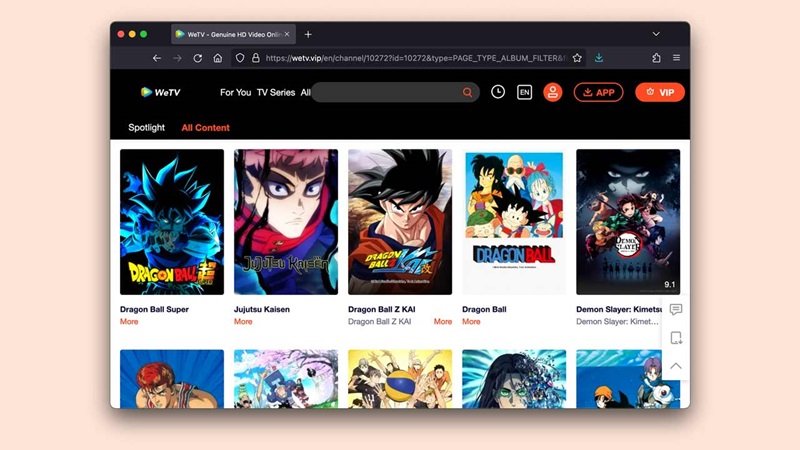The image size is (800, 450).
Task: Click the orange VIP button
Action: click(660, 92)
